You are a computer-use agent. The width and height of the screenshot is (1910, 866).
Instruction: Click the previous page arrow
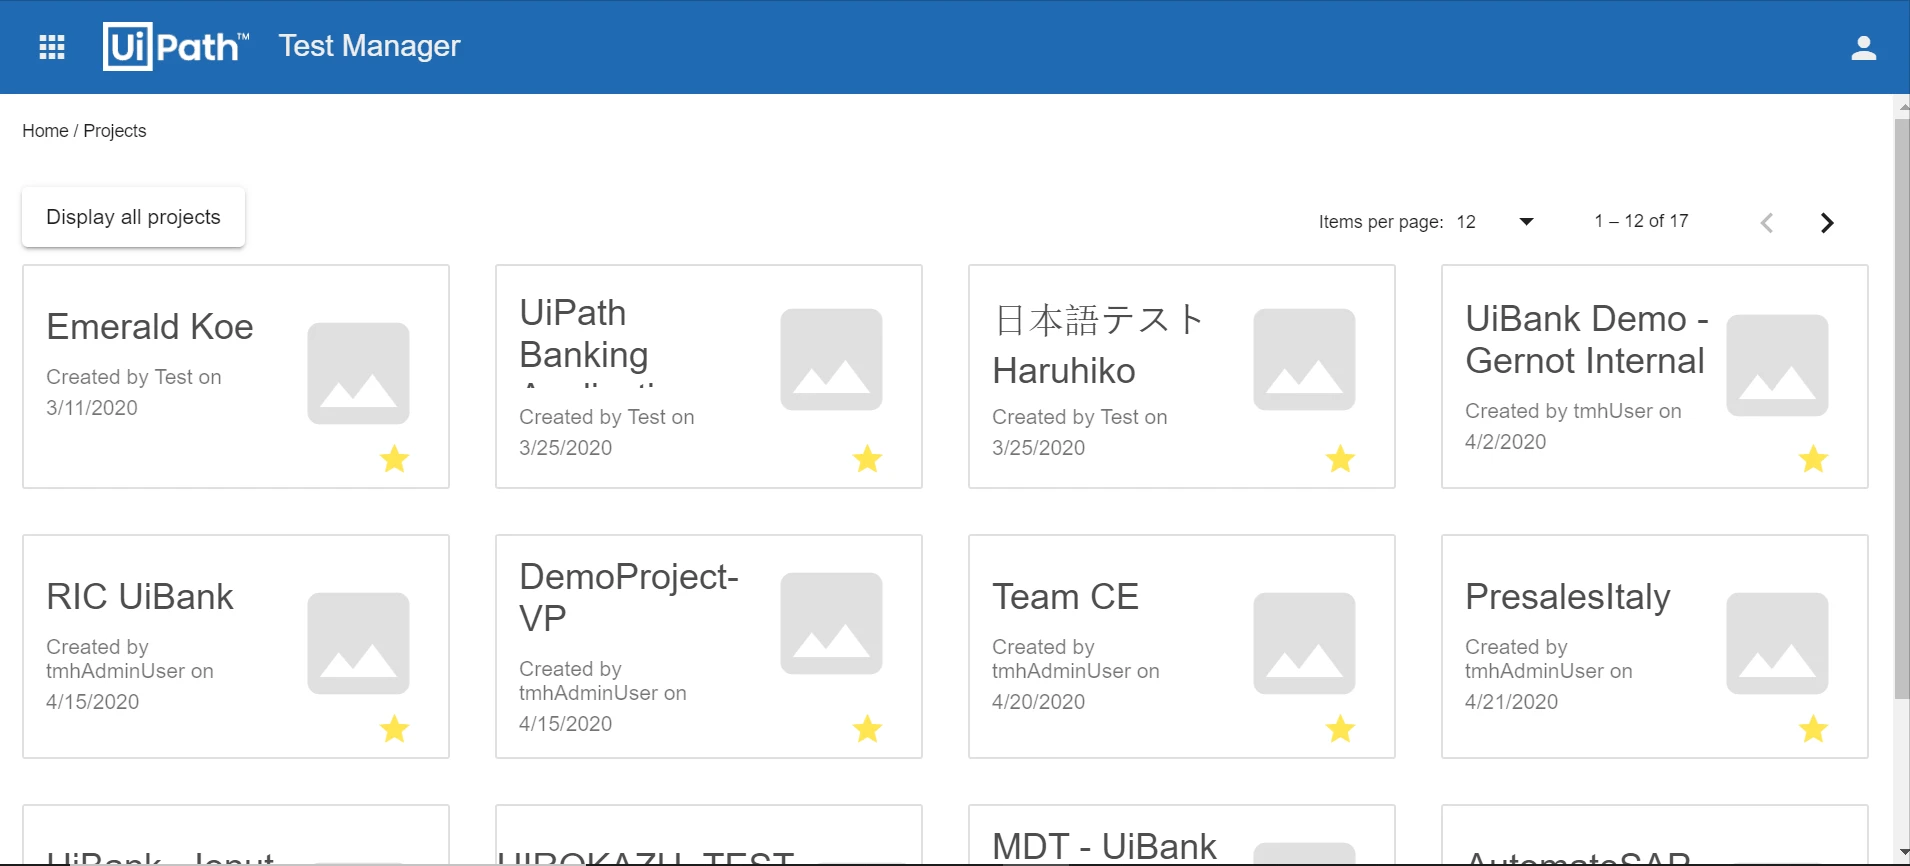[x=1767, y=223]
